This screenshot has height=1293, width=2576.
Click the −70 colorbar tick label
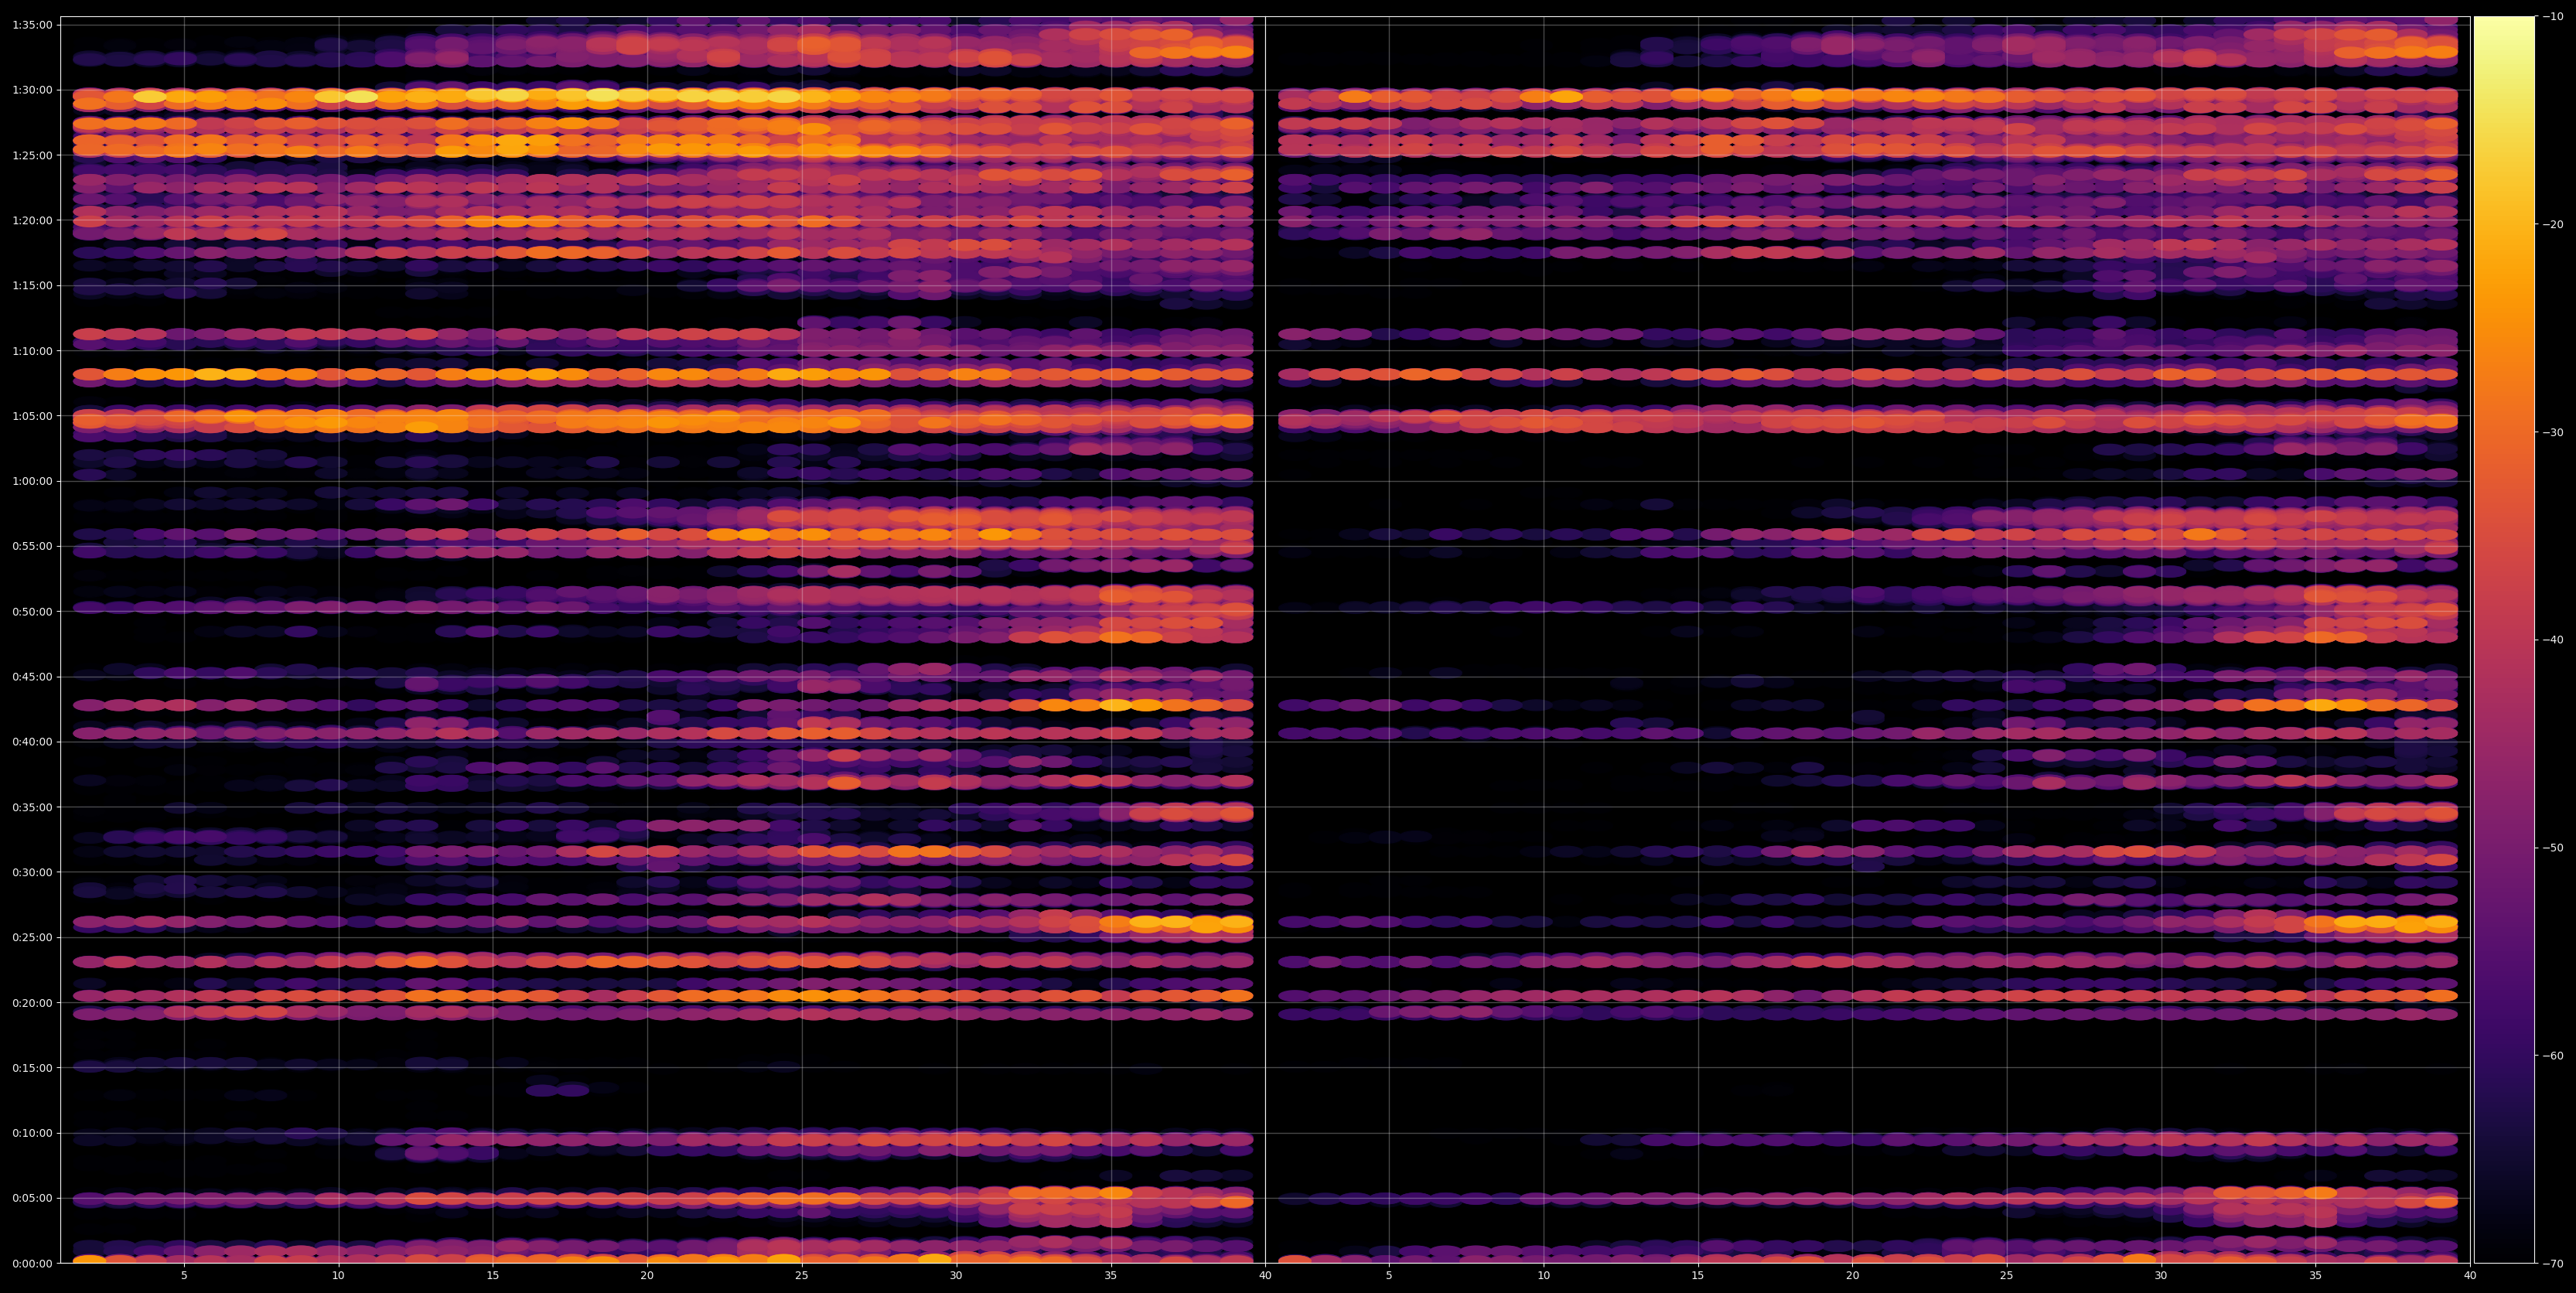coord(2553,1264)
